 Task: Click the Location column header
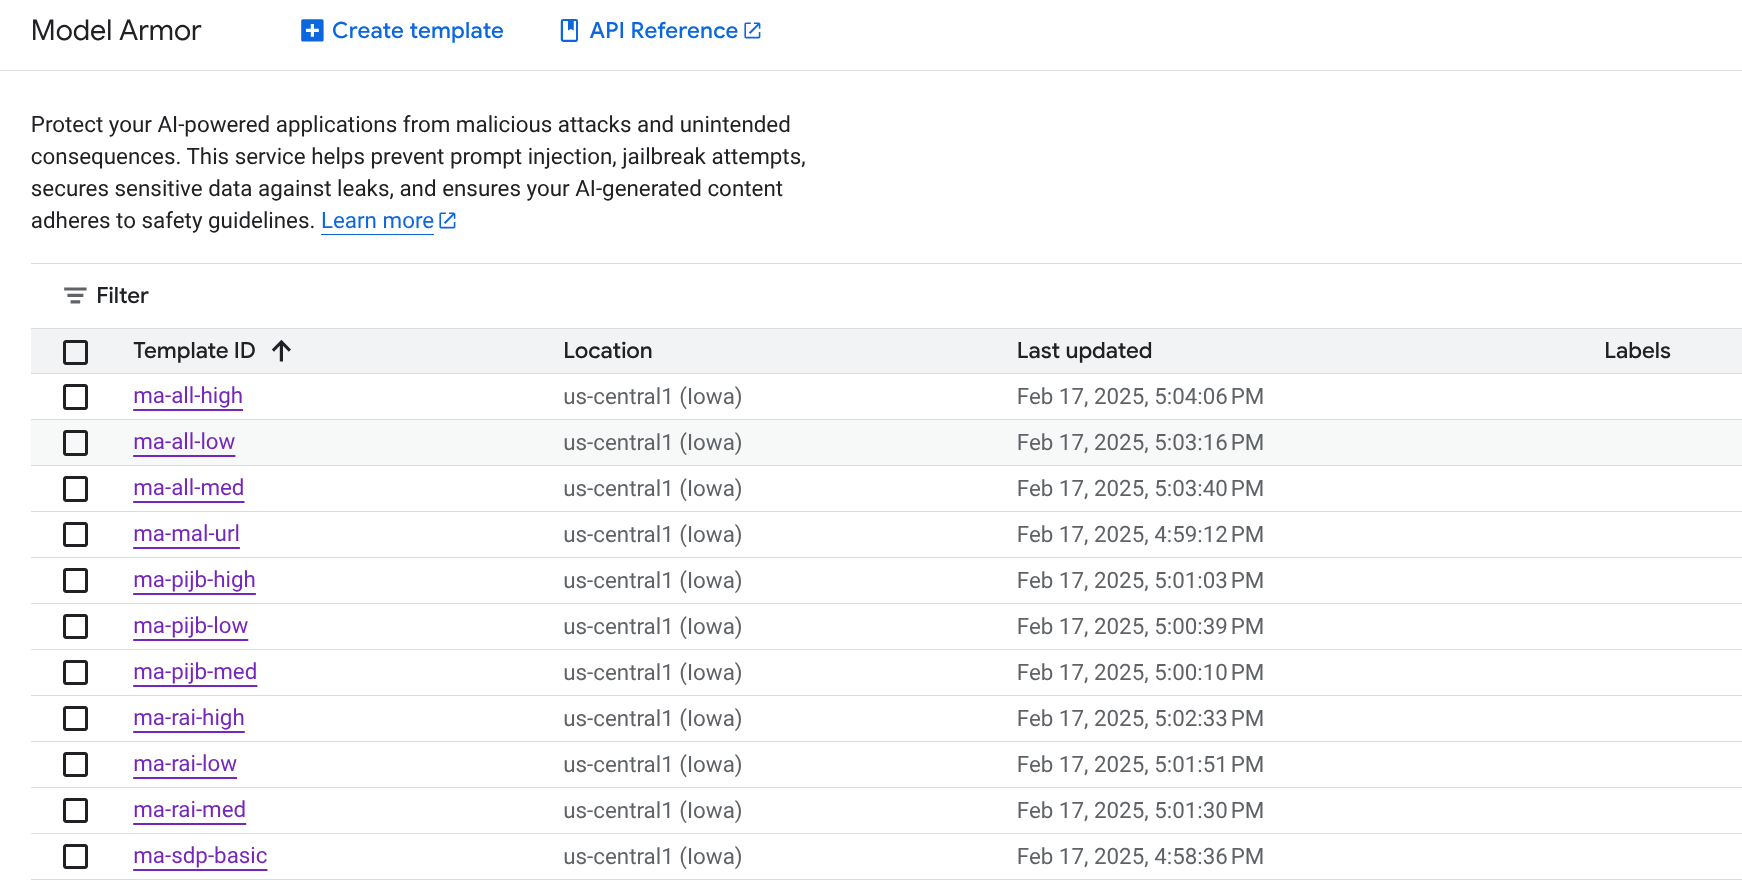coord(608,351)
